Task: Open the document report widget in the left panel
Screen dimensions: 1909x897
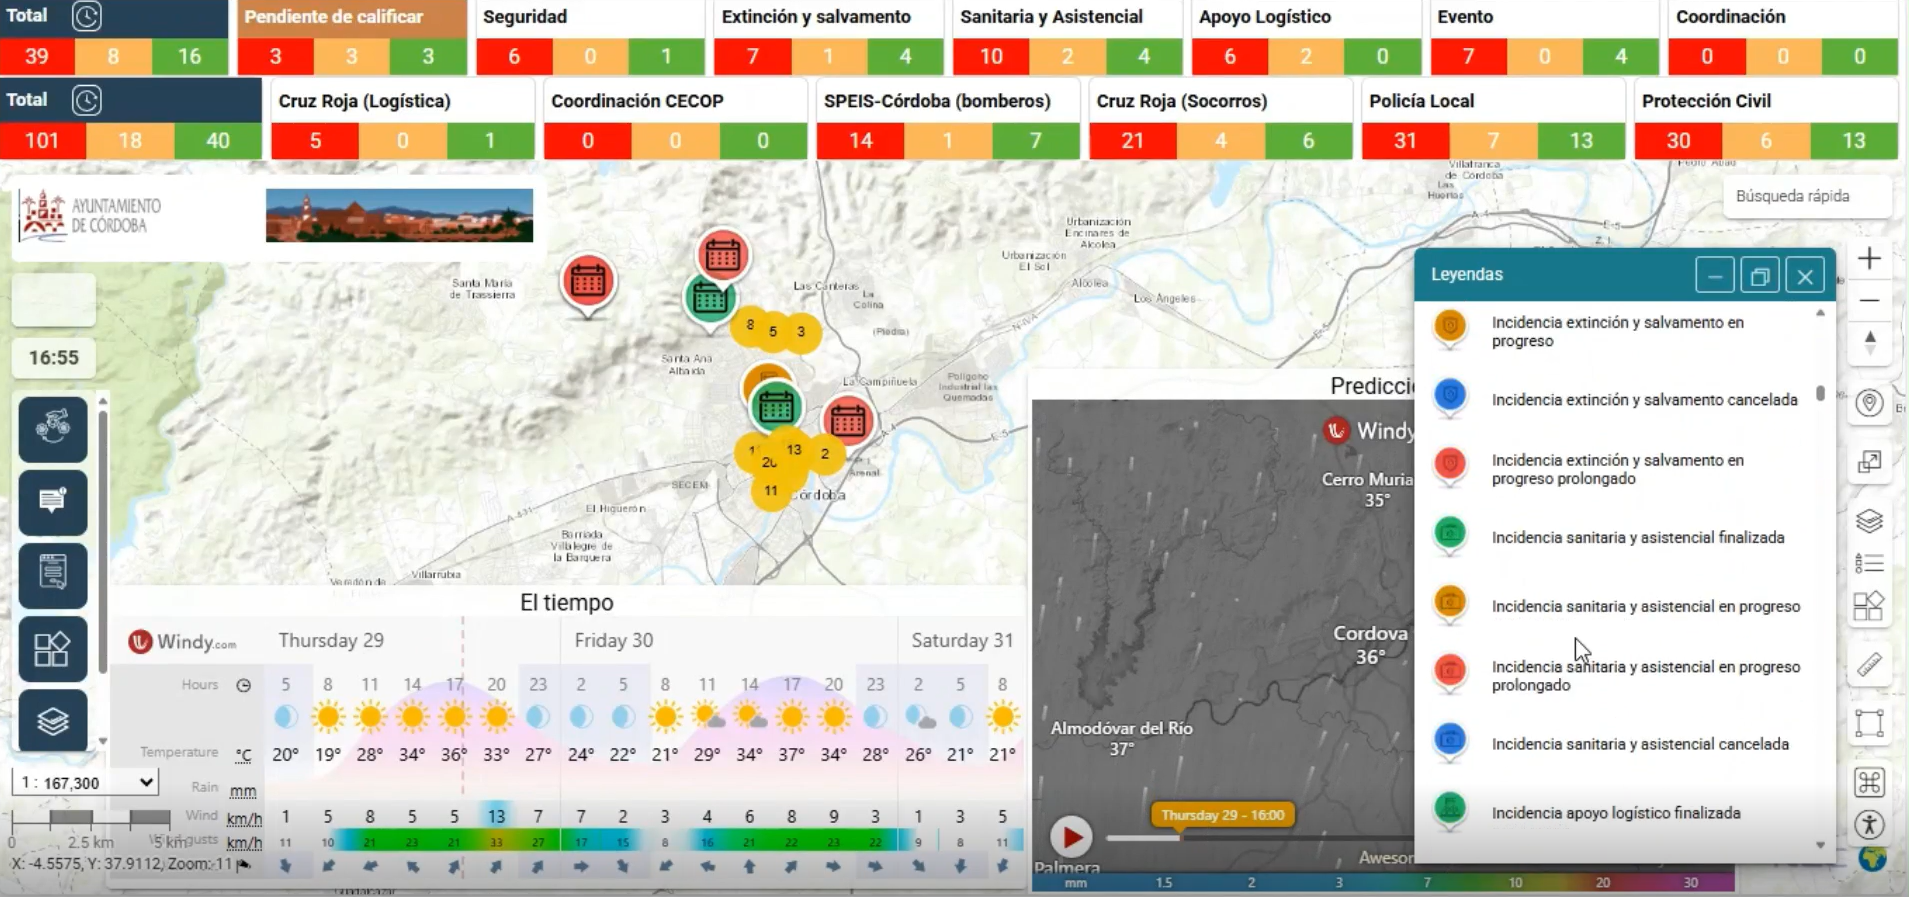Action: [x=53, y=575]
